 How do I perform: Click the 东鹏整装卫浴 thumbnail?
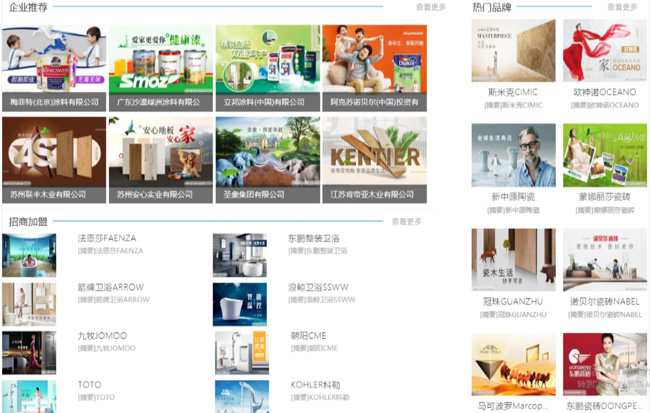(x=240, y=255)
